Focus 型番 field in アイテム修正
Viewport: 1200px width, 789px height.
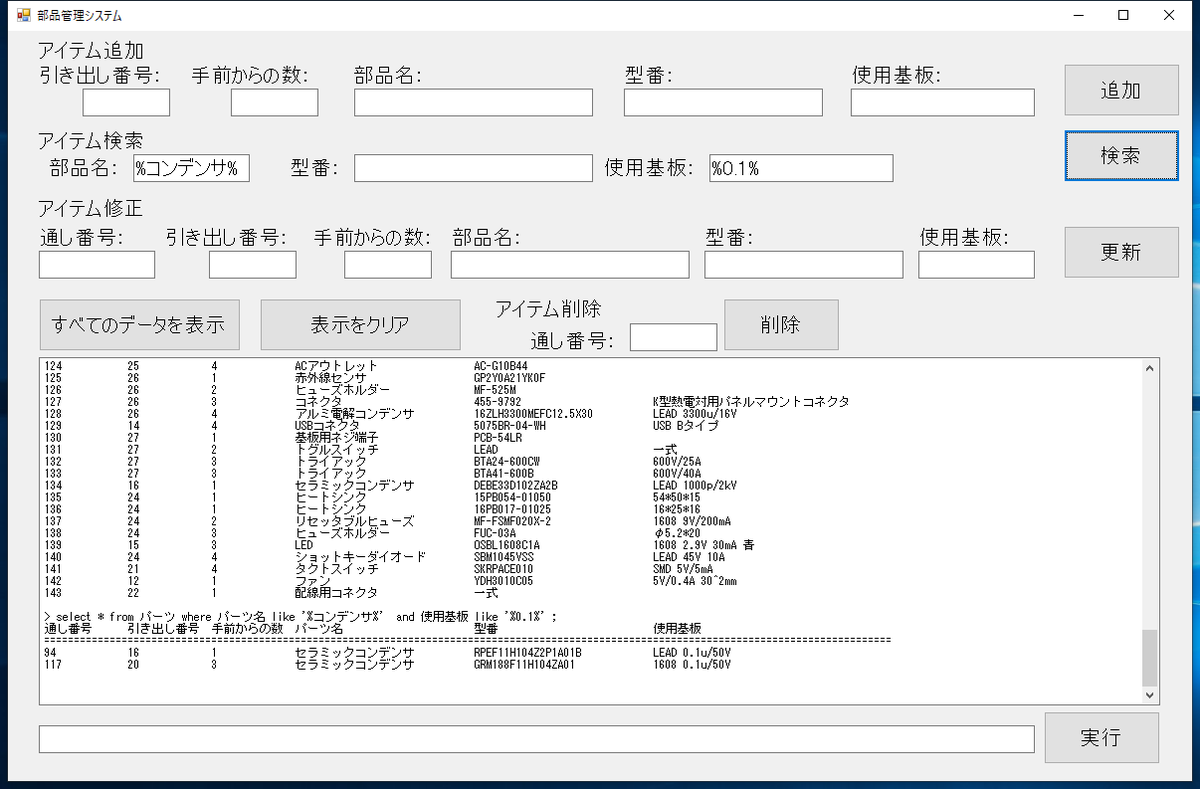click(x=804, y=265)
